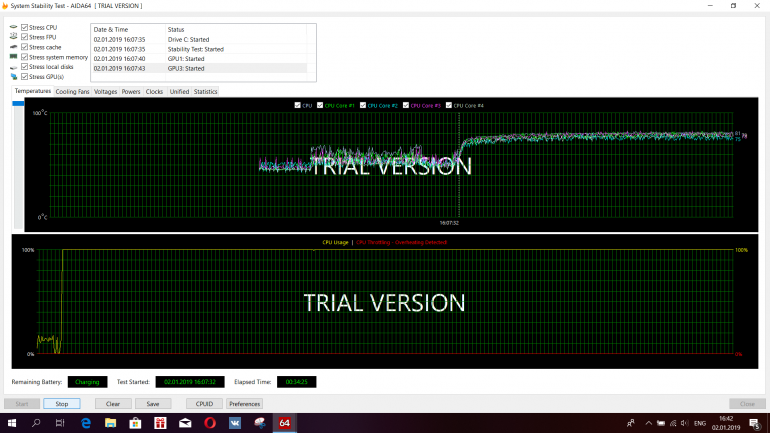This screenshot has width=770, height=433.
Task: Switch to the Cooling Fans tab
Action: tap(72, 91)
